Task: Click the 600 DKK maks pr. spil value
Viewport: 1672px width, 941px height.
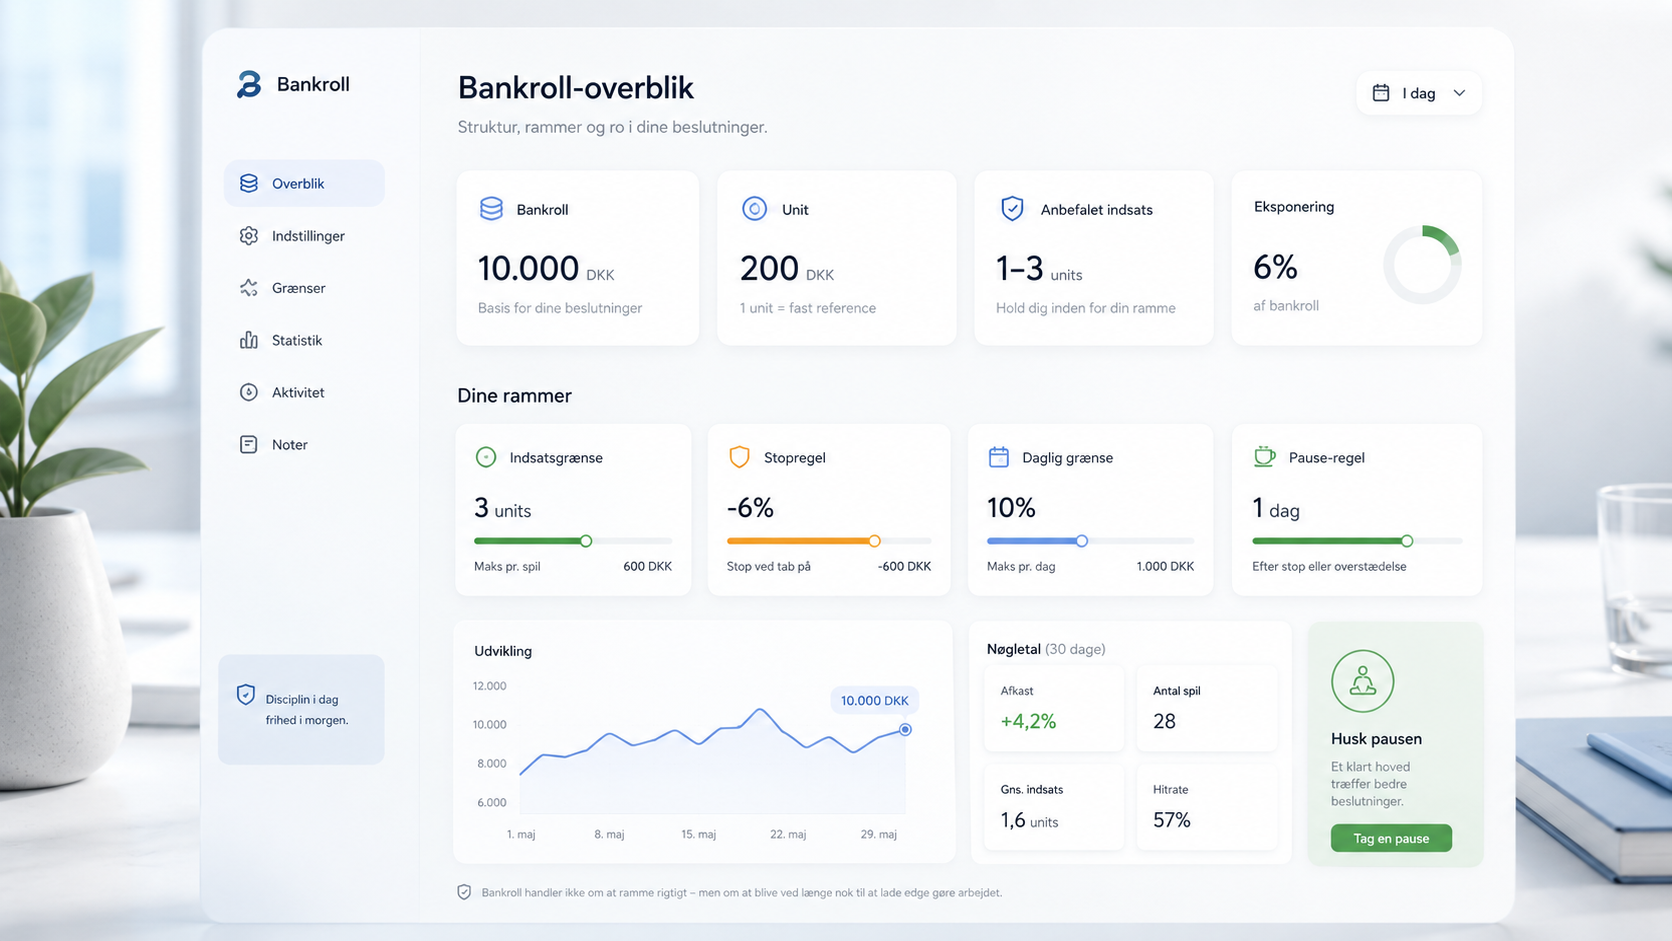Action: click(x=647, y=566)
